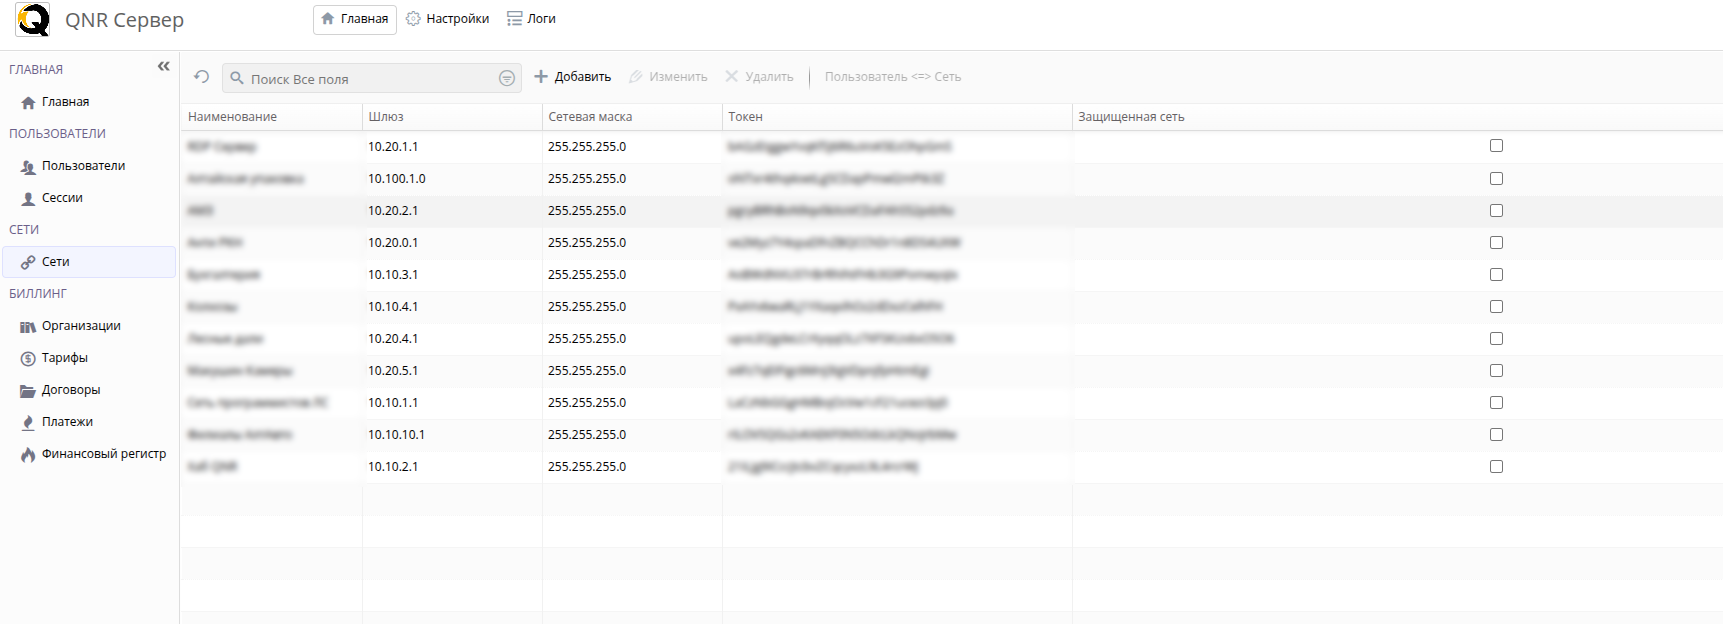Screen dimensions: 1723x624
Task: Sort by the Защищенная сеть column header
Action: click(x=1397, y=117)
